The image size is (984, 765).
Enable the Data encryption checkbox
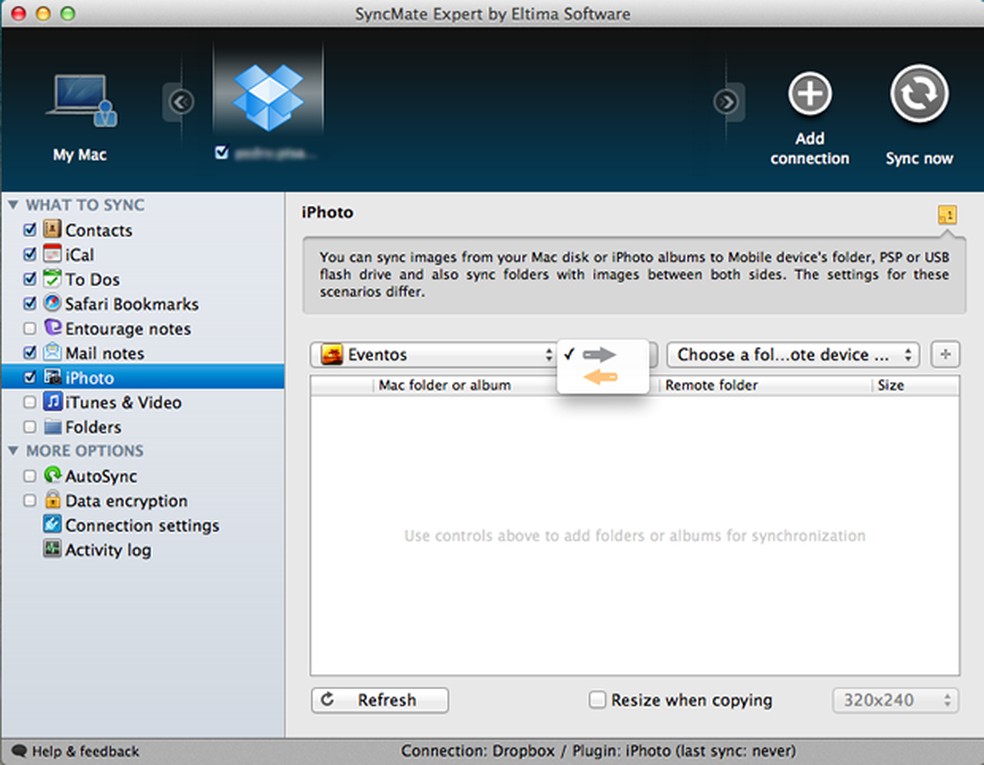pyautogui.click(x=29, y=500)
